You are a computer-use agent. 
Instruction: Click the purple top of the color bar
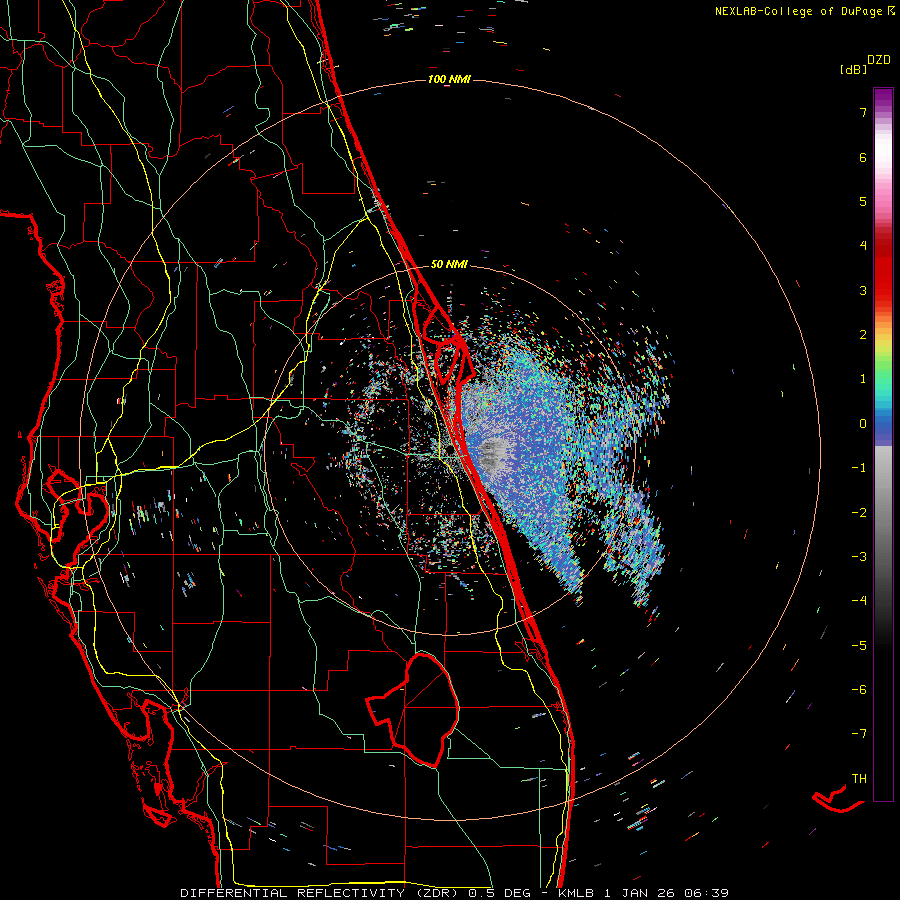click(883, 98)
